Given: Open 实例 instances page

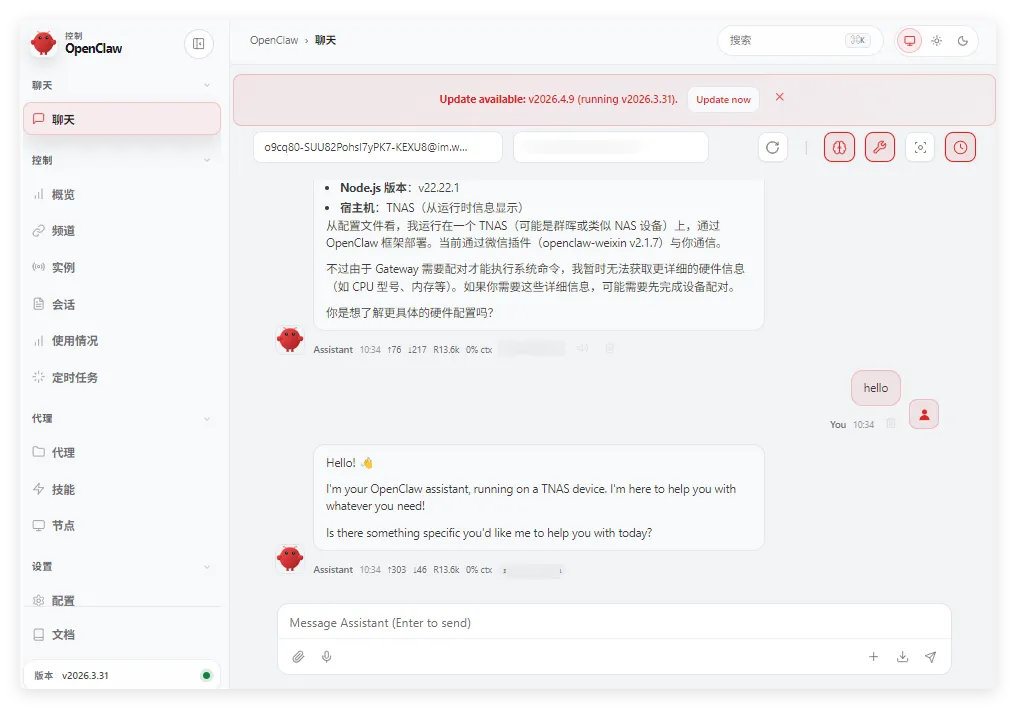Looking at the screenshot, I should click(122, 267).
